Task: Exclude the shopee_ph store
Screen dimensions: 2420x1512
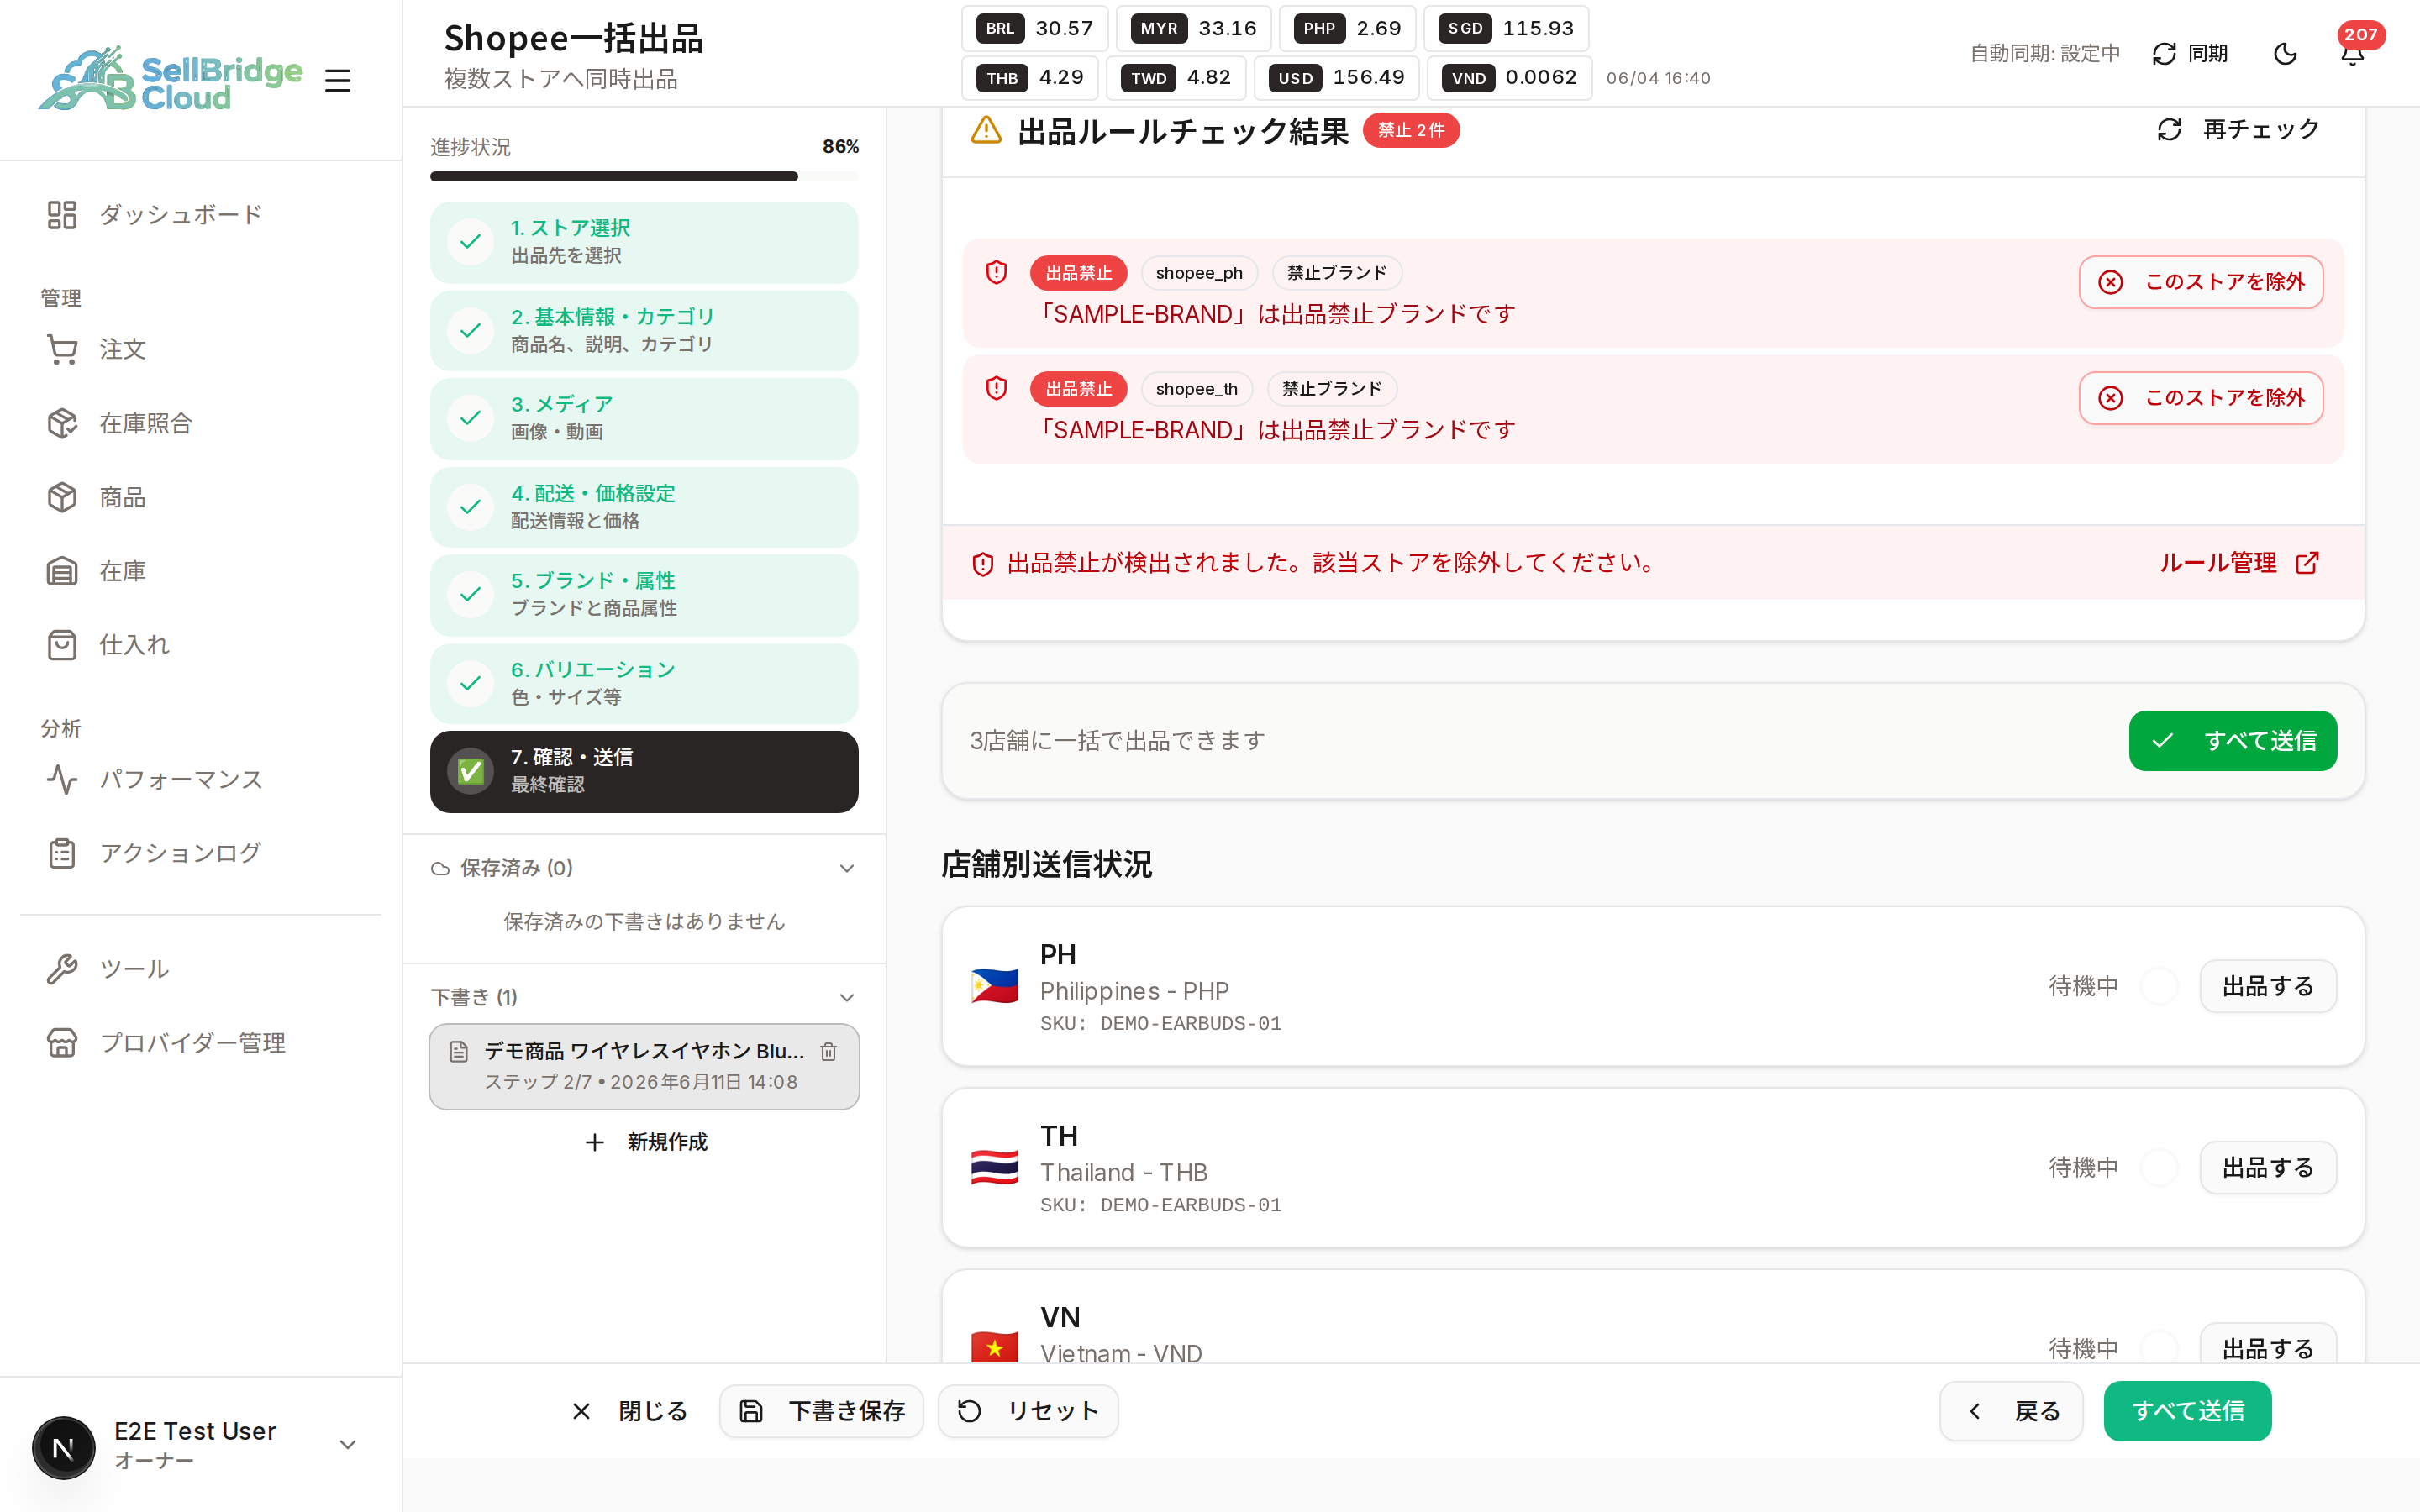Action: coord(2201,282)
